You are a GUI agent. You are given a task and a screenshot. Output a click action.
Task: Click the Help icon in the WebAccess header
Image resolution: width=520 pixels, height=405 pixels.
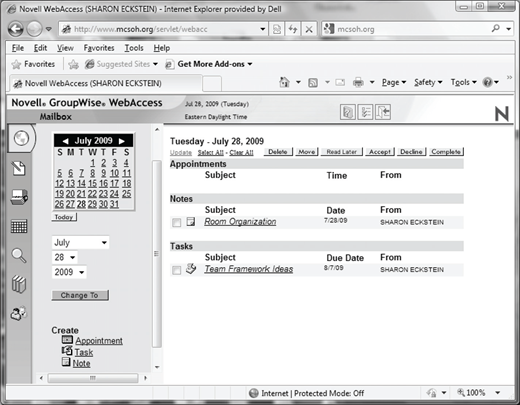click(348, 112)
